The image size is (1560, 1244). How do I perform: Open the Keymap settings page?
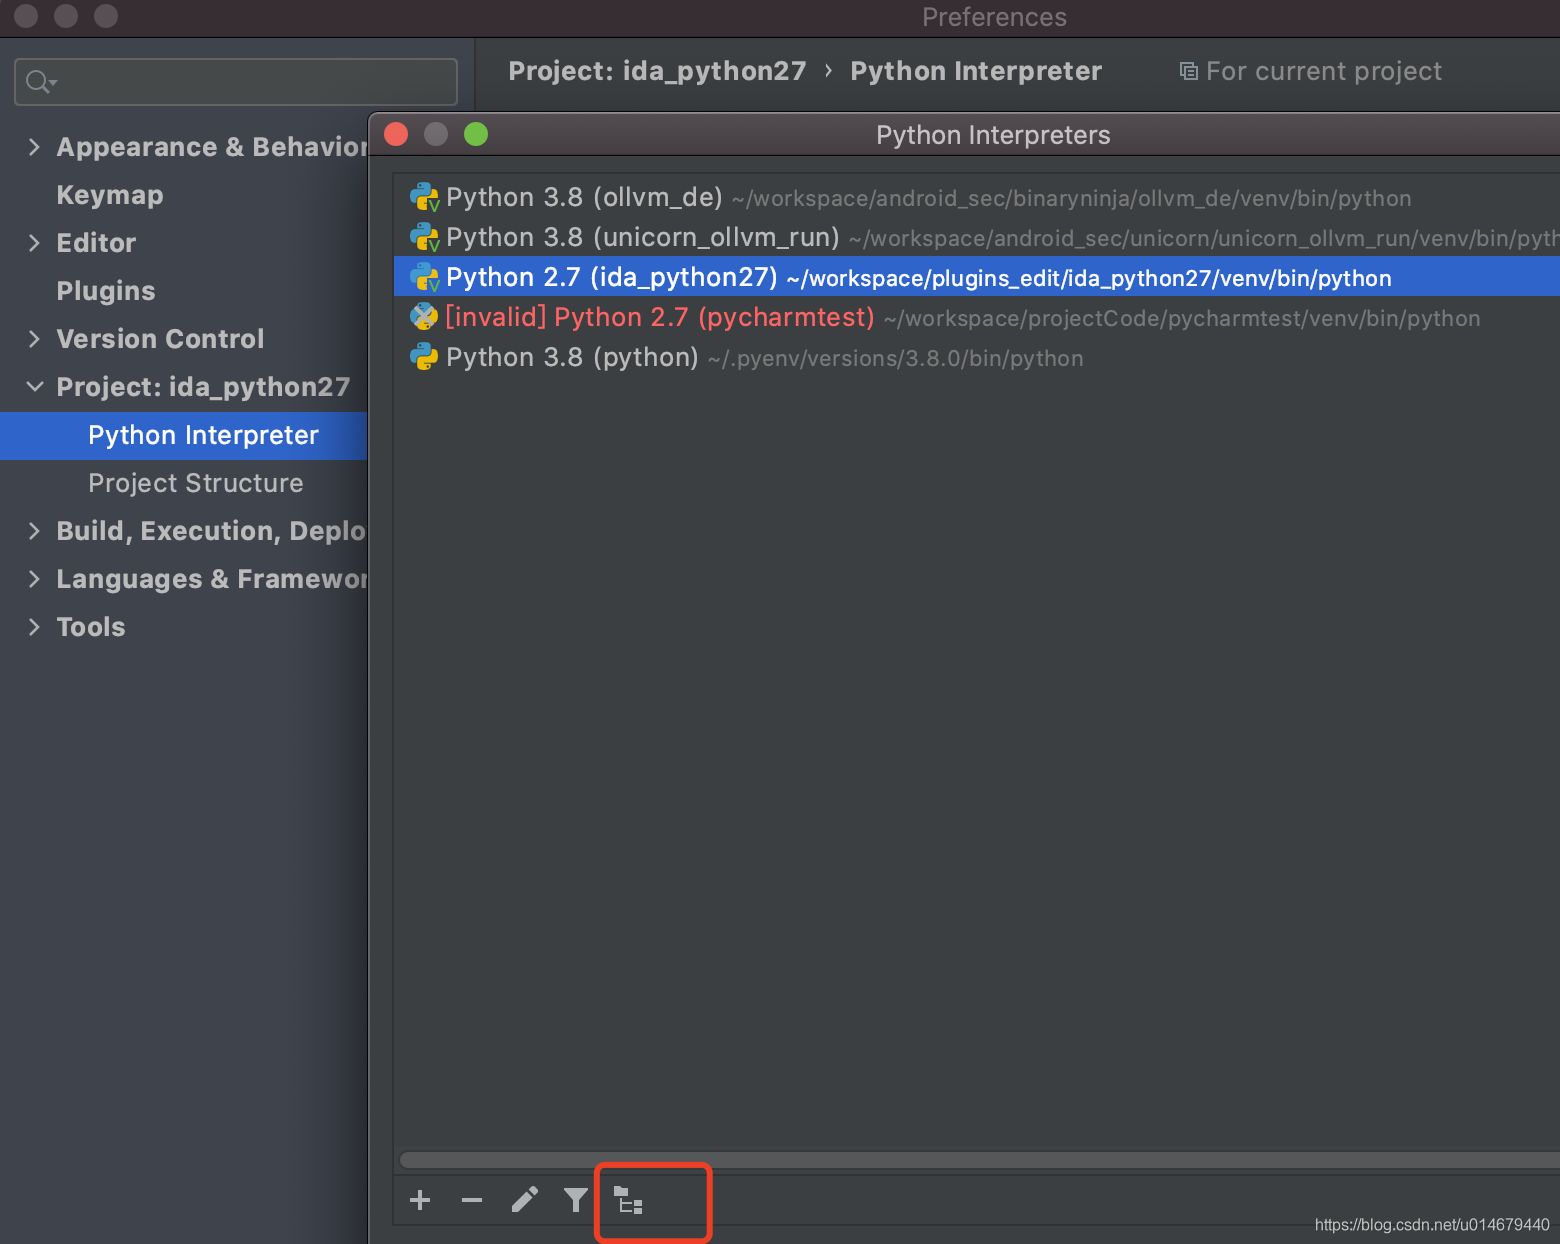[x=110, y=195]
